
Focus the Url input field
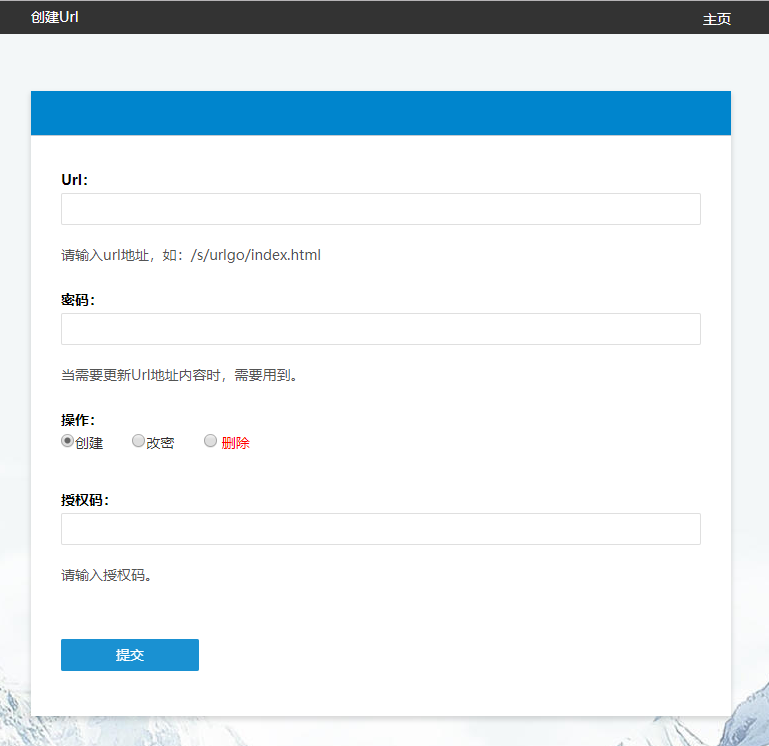pyautogui.click(x=381, y=209)
